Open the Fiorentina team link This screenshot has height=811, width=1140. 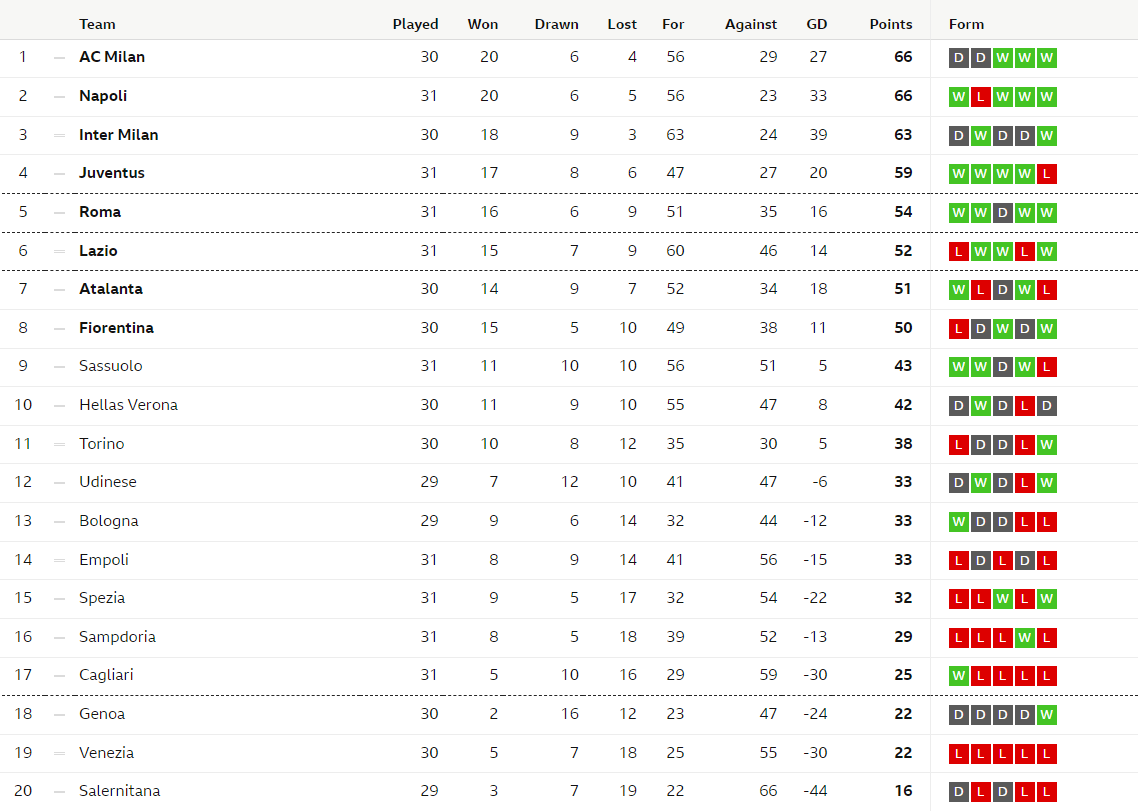tap(116, 328)
